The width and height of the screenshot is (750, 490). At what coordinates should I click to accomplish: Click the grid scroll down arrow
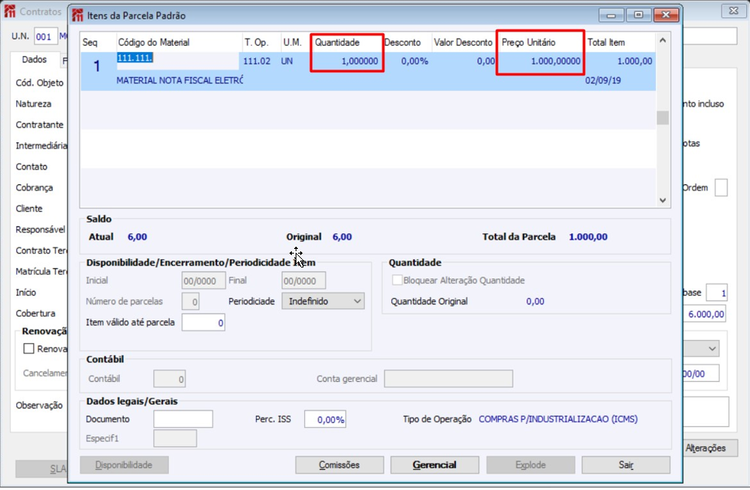(662, 200)
